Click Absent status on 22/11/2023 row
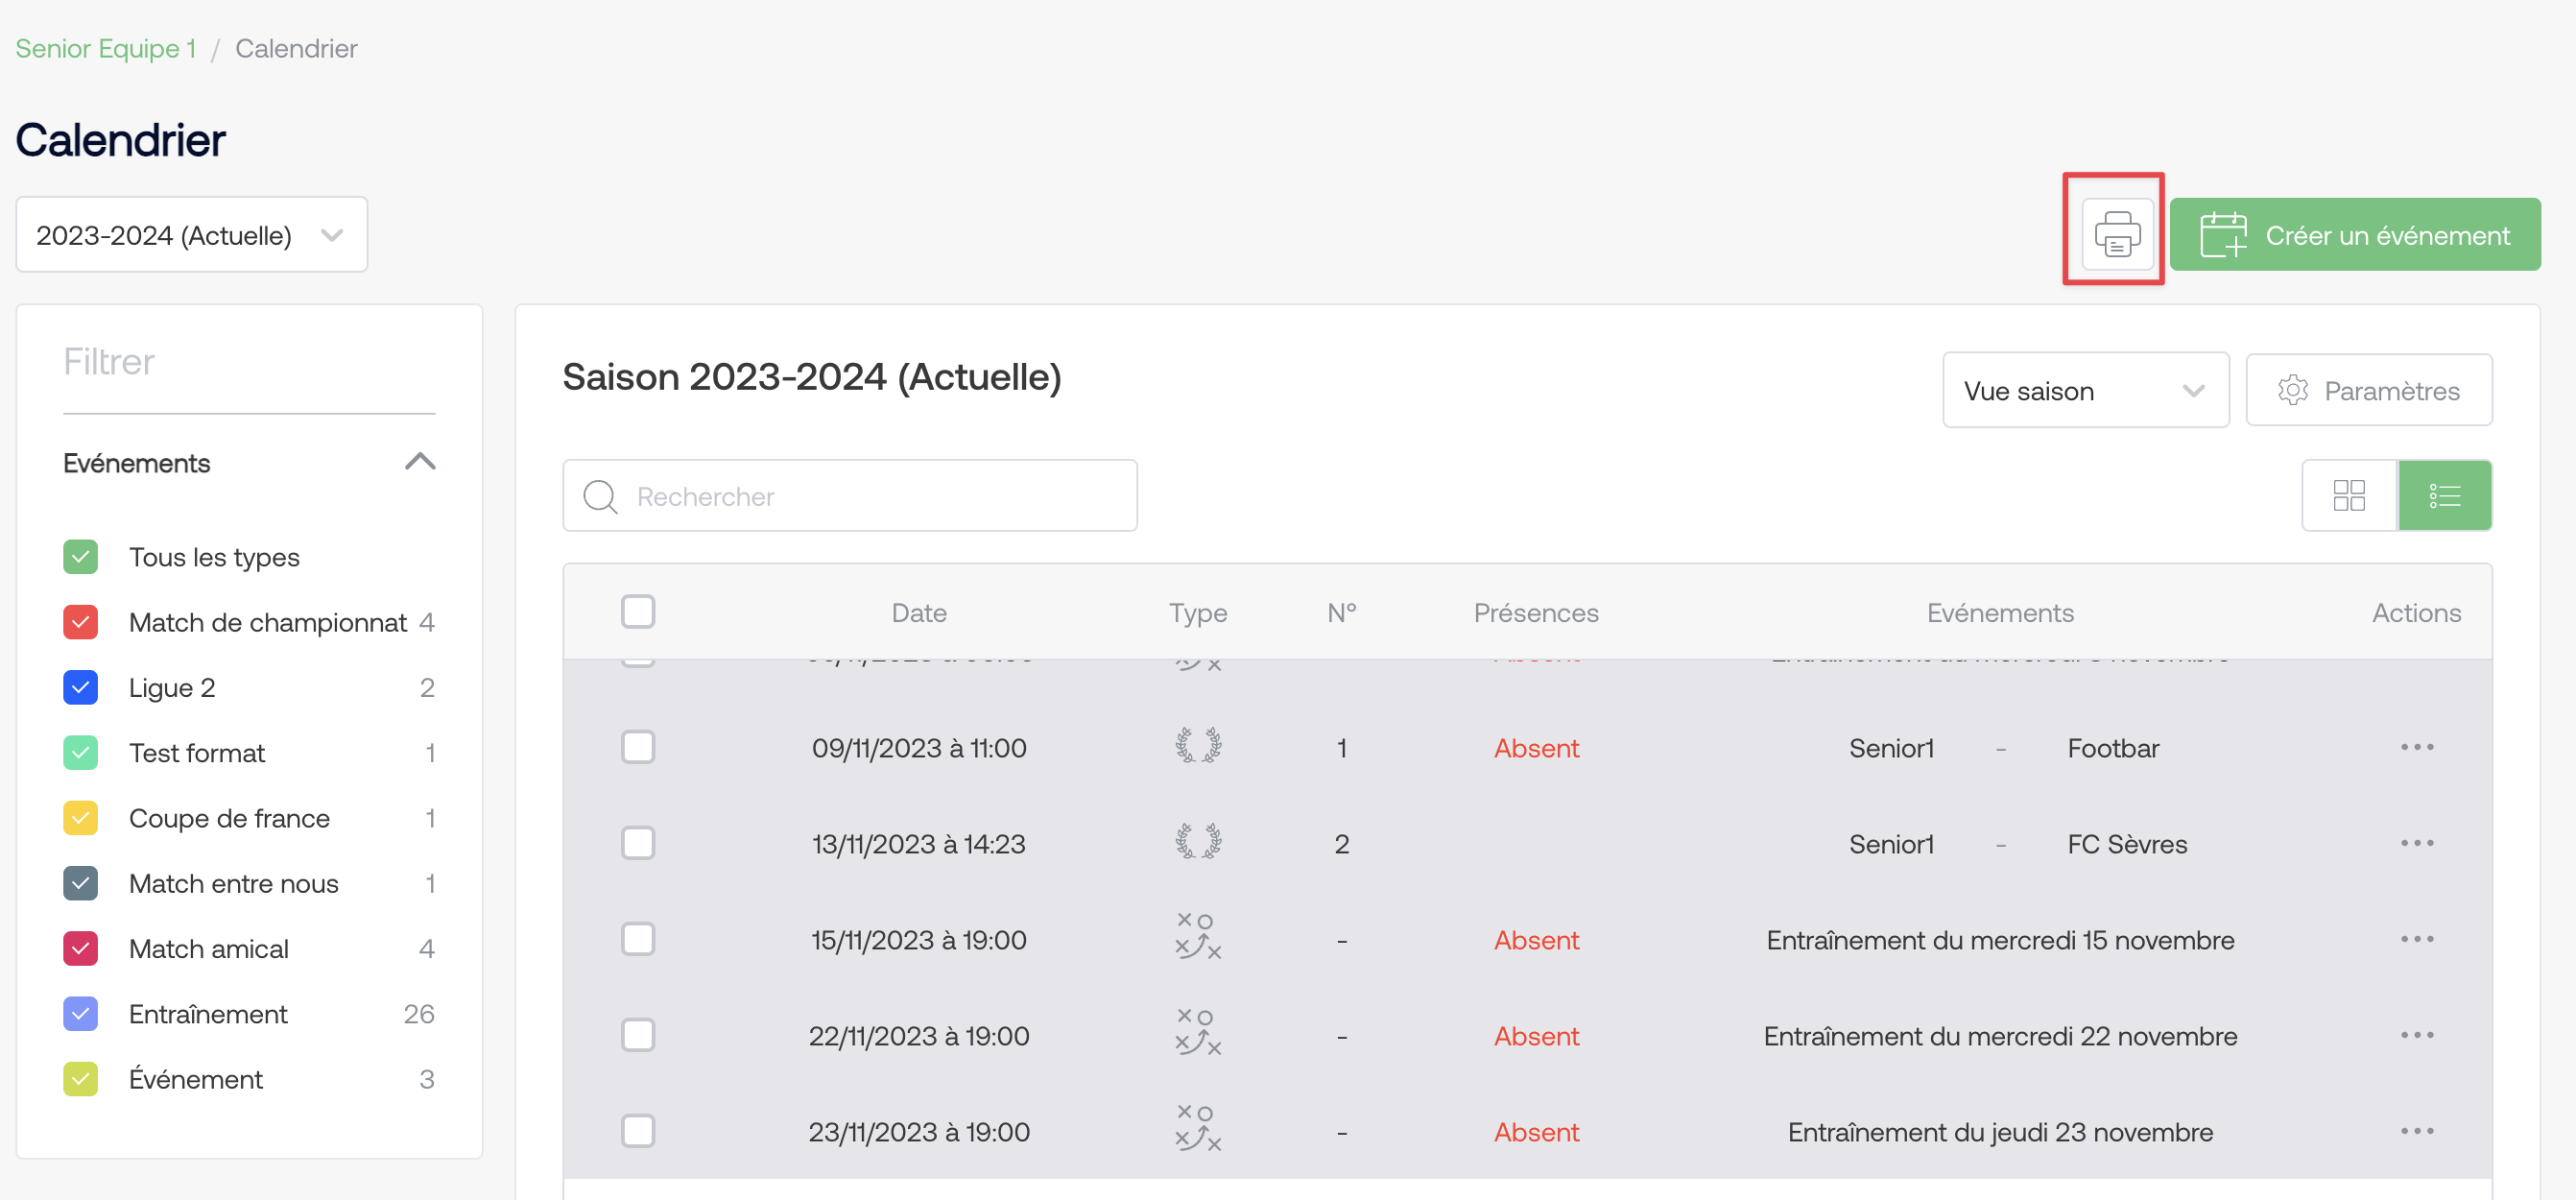This screenshot has height=1200, width=2576. click(x=1535, y=1036)
